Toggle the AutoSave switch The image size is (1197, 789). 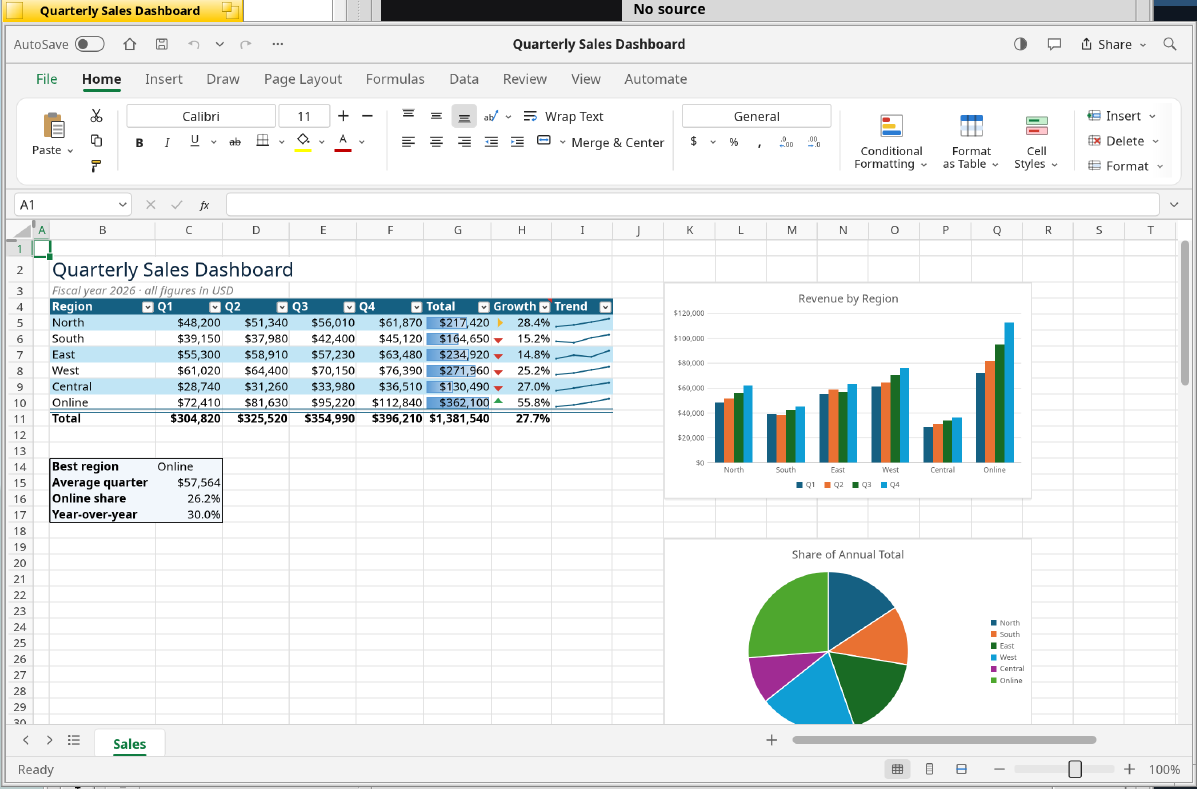click(x=89, y=44)
